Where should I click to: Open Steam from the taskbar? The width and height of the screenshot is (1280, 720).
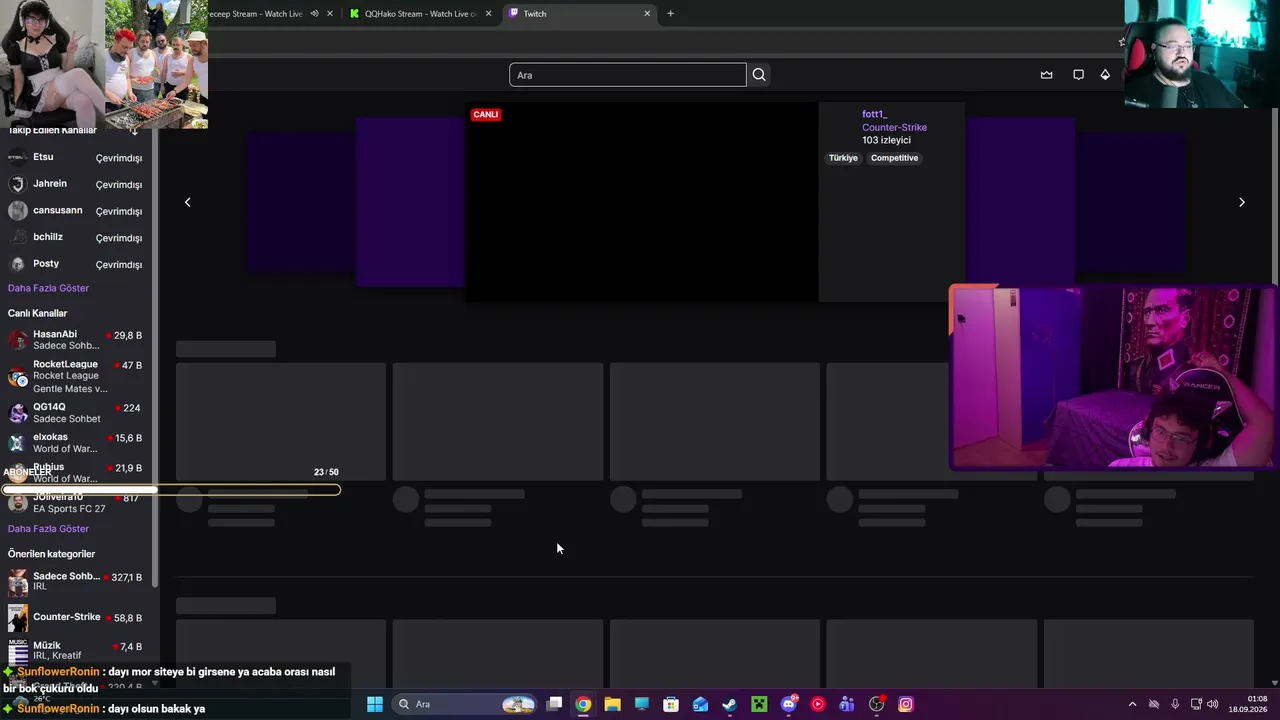(730, 704)
